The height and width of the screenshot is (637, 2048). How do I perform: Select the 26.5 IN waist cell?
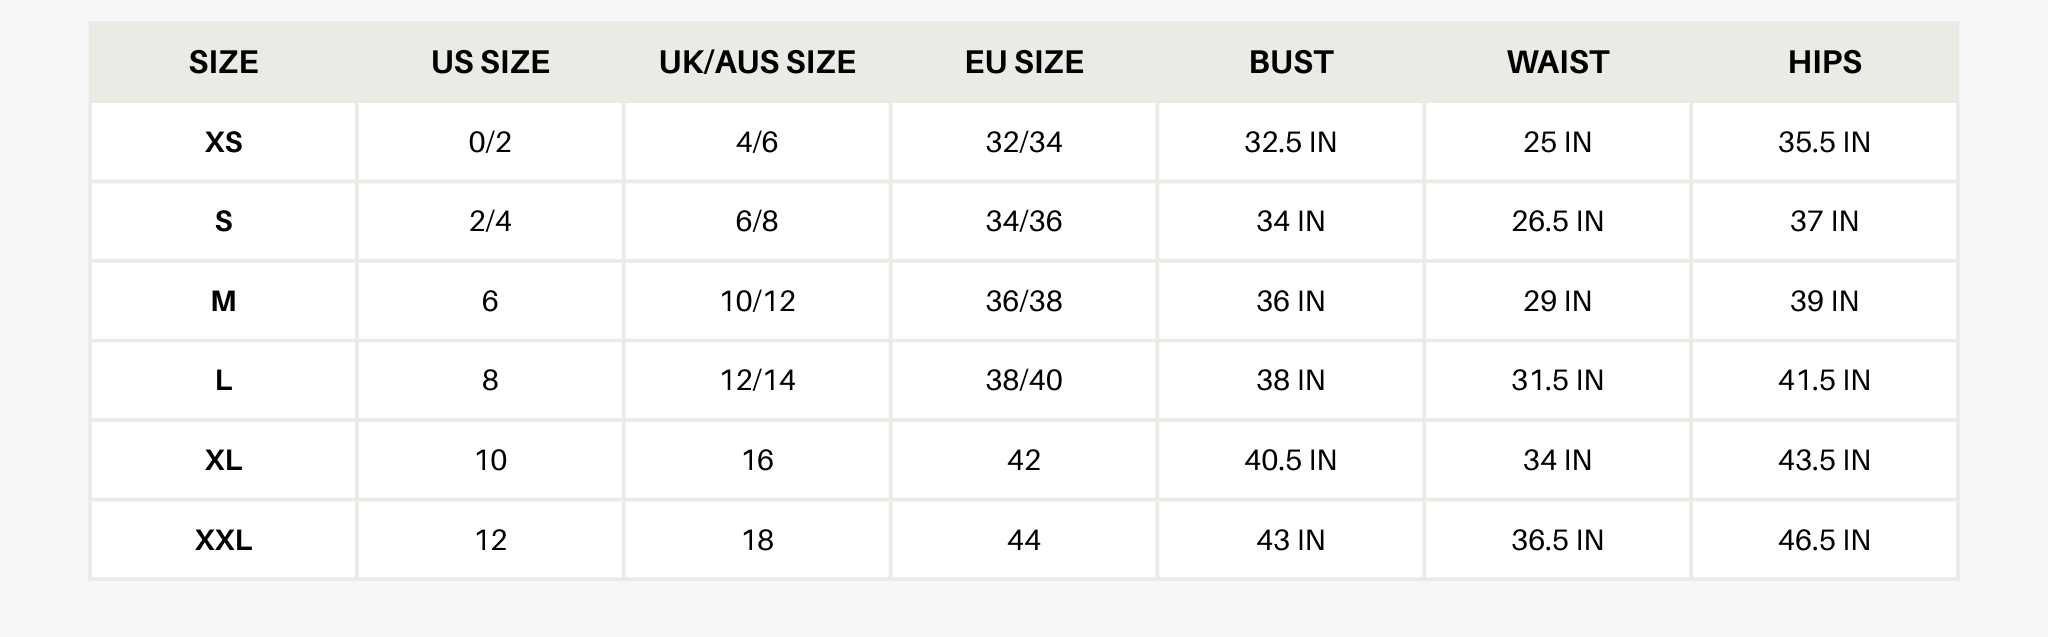coord(1557,221)
